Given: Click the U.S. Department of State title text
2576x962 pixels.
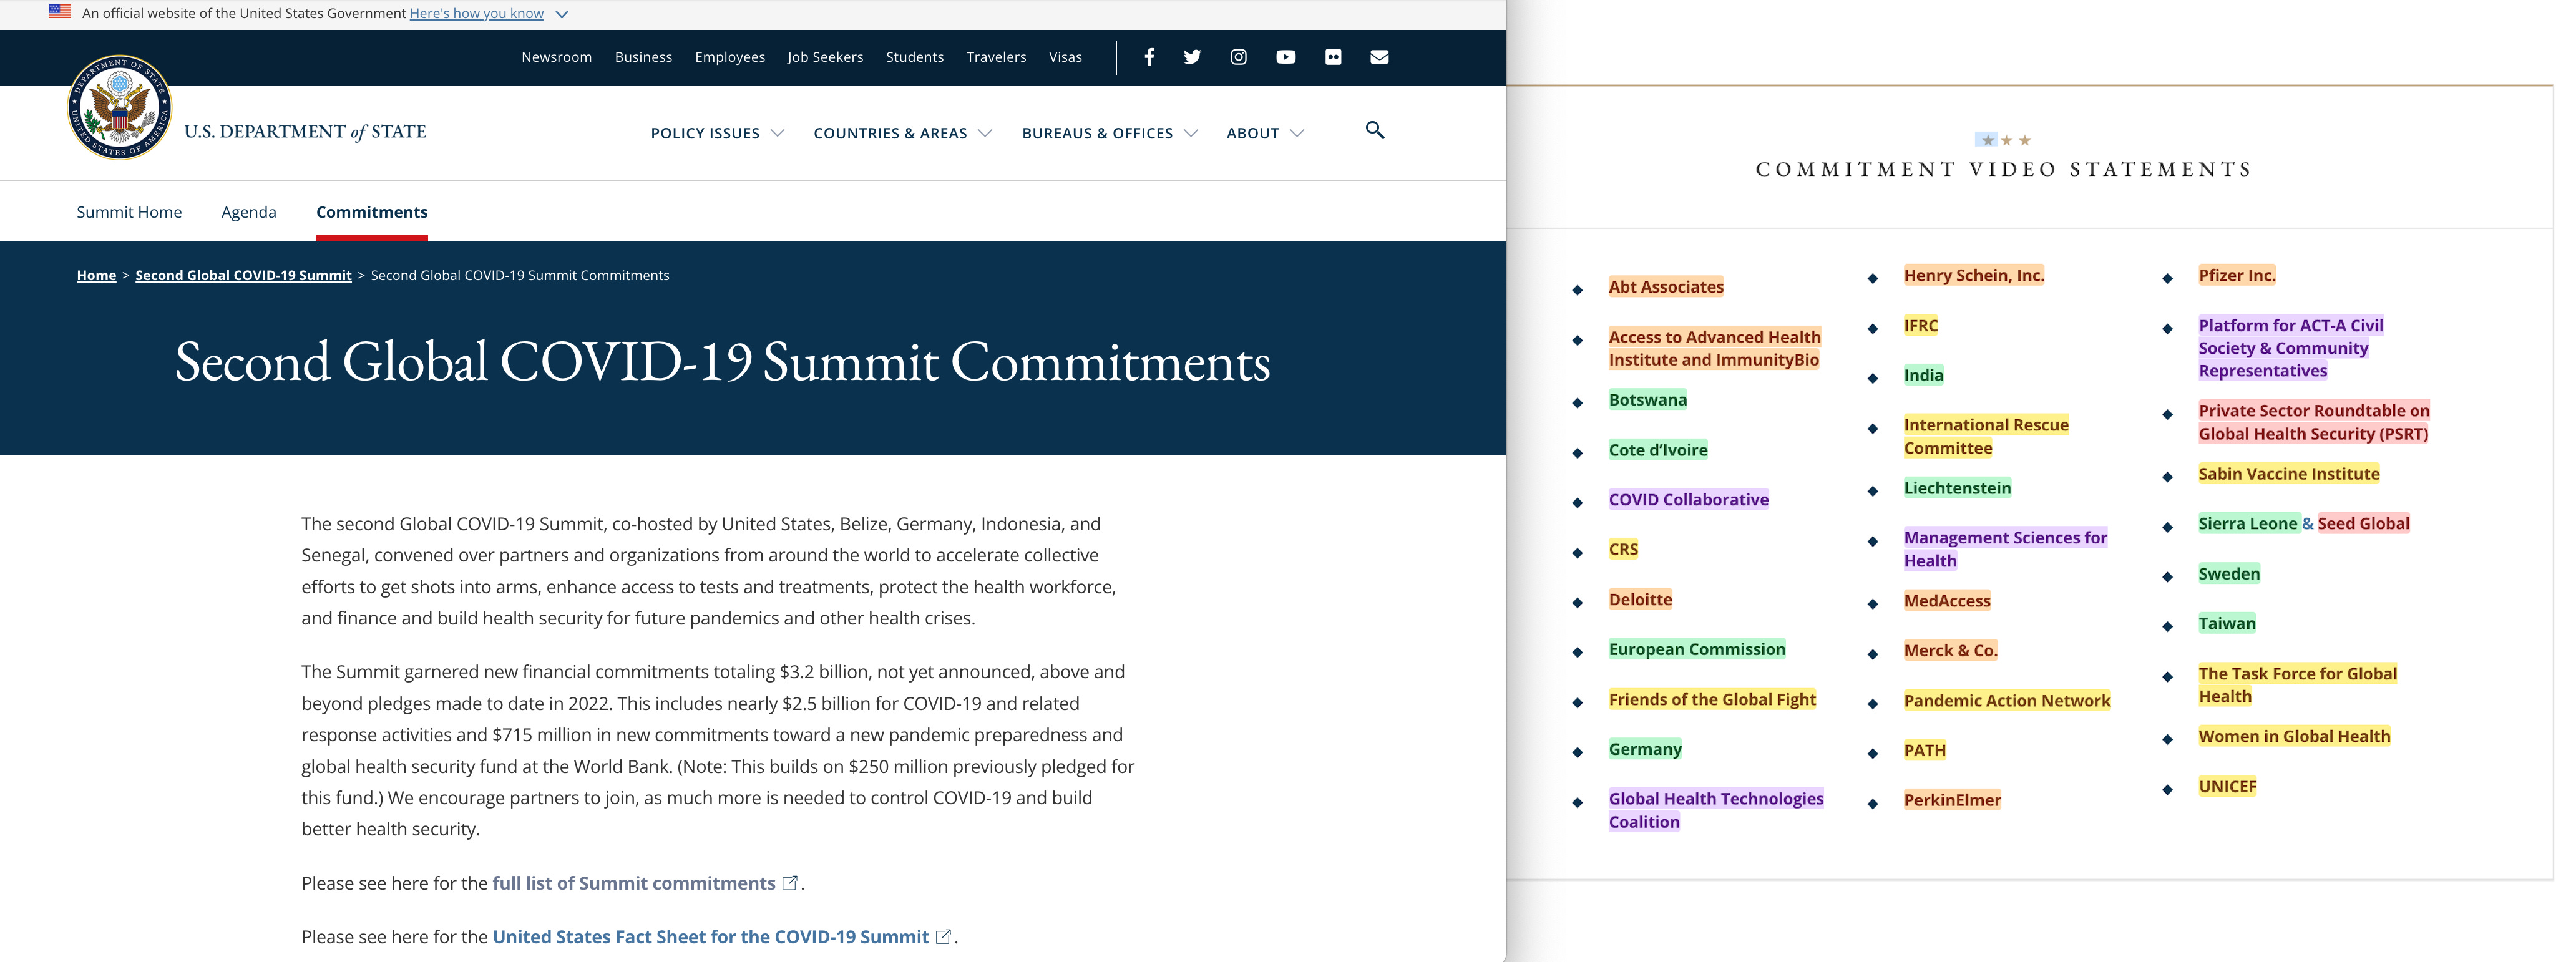Looking at the screenshot, I should 305,132.
